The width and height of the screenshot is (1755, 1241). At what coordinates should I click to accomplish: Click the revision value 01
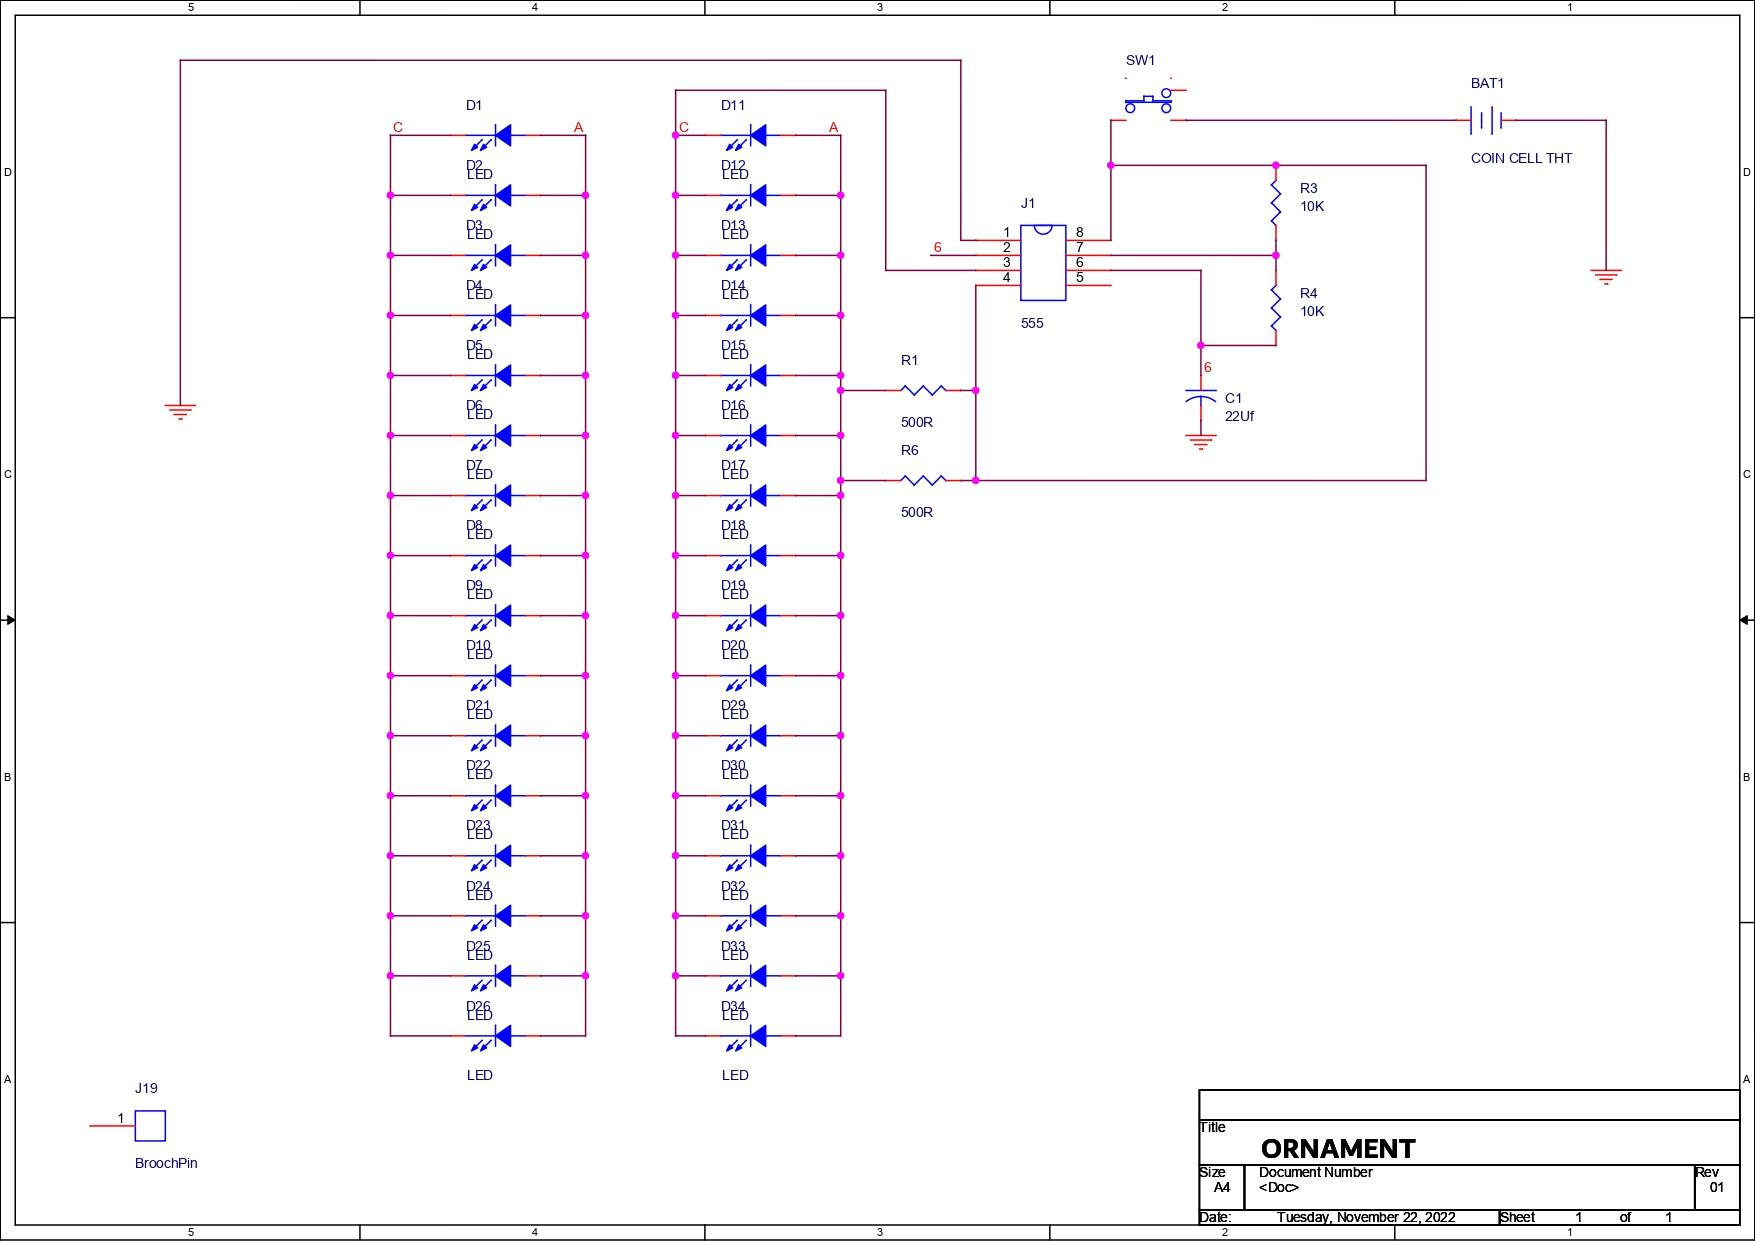pyautogui.click(x=1717, y=1187)
